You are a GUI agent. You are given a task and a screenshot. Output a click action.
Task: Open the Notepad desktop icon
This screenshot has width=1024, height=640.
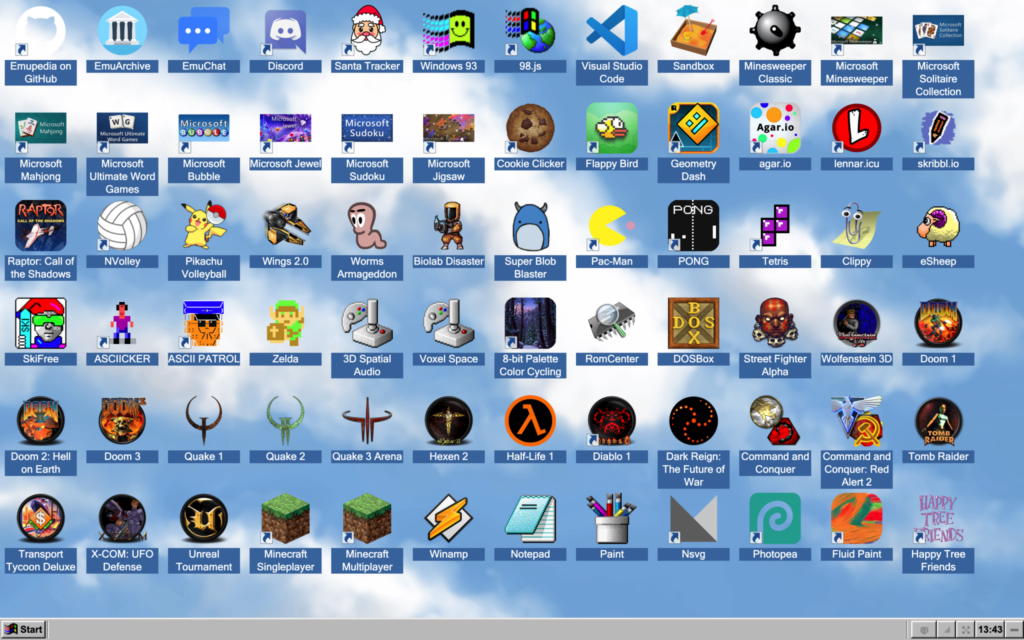tap(530, 518)
